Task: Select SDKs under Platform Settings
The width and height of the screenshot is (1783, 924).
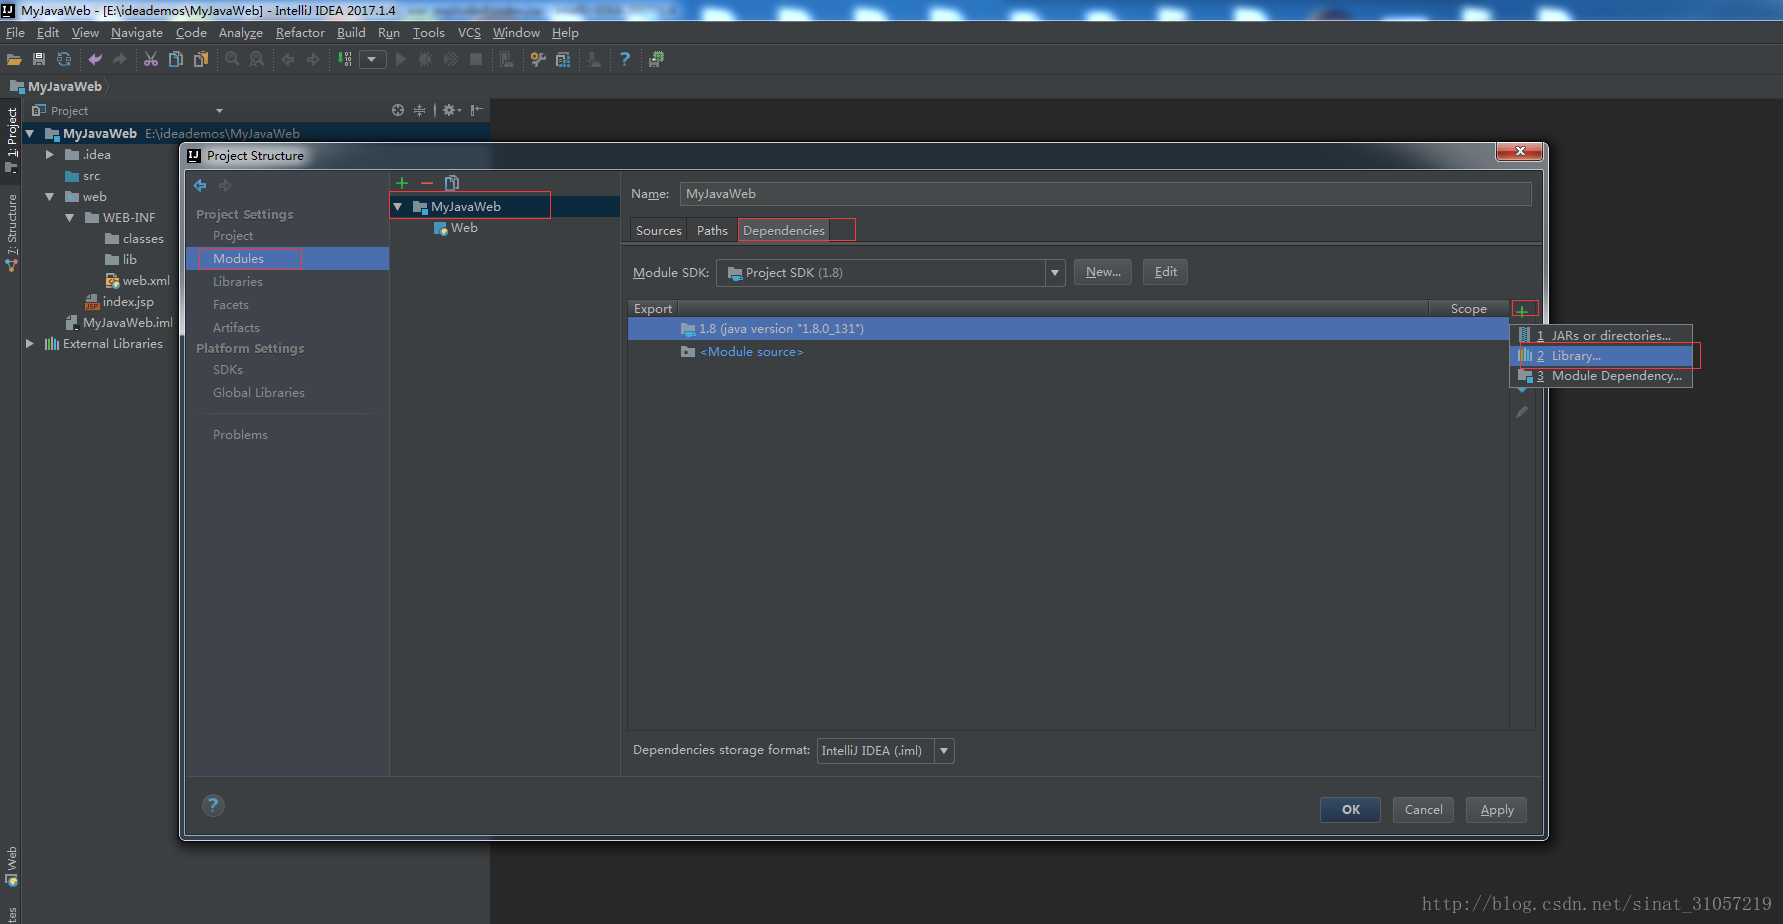Action: (x=228, y=370)
